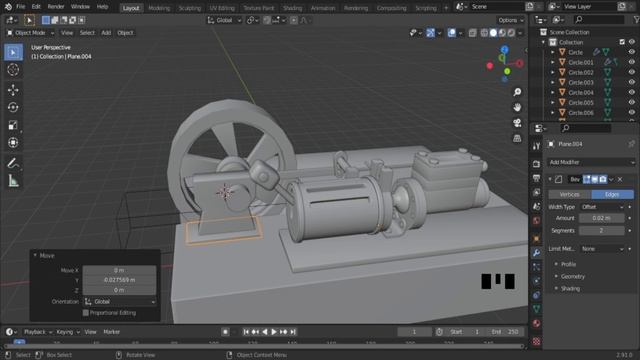
Task: Open Width Type Offset dropdown
Action: coord(602,207)
